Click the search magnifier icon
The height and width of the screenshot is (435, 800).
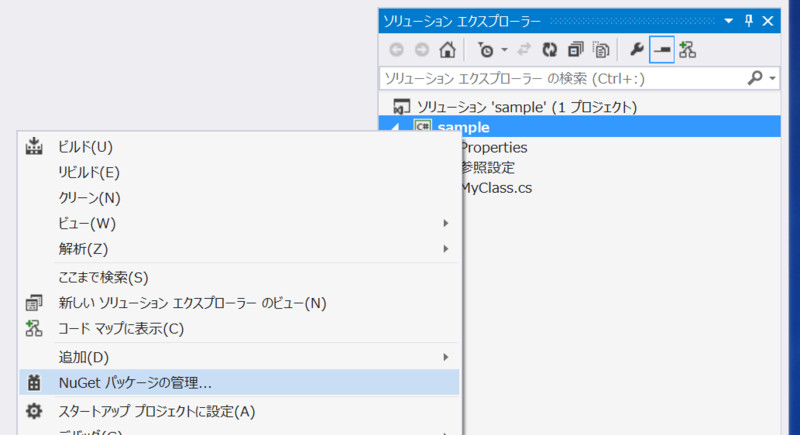pos(755,78)
